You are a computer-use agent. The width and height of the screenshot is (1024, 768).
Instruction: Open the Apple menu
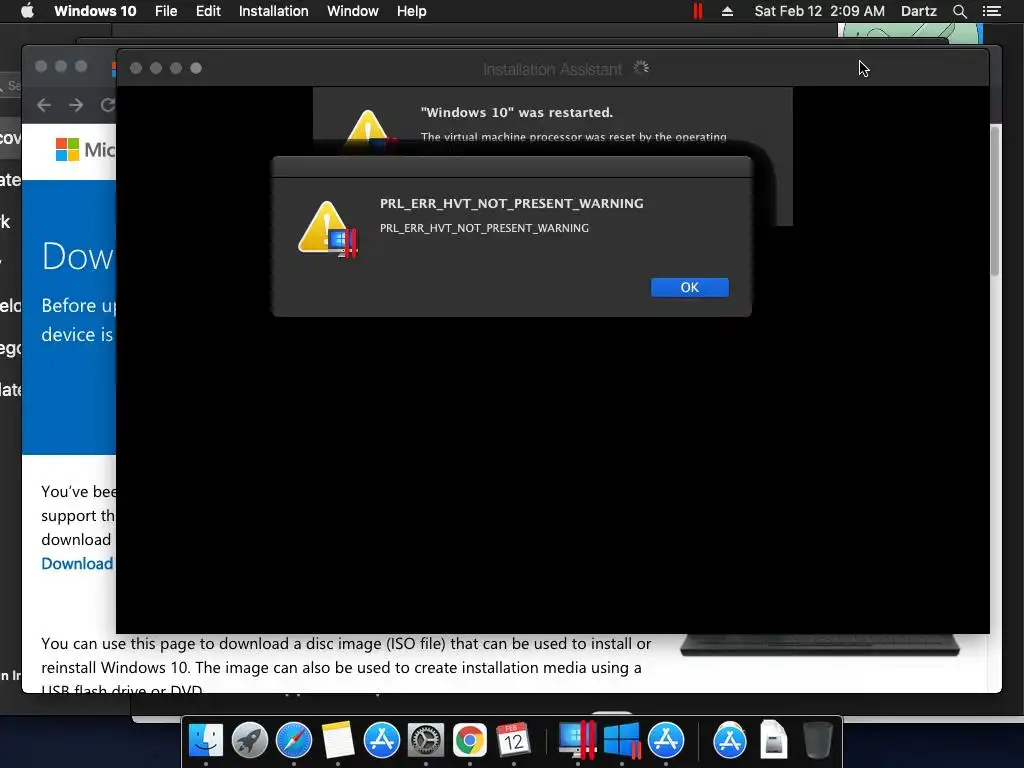(27, 11)
